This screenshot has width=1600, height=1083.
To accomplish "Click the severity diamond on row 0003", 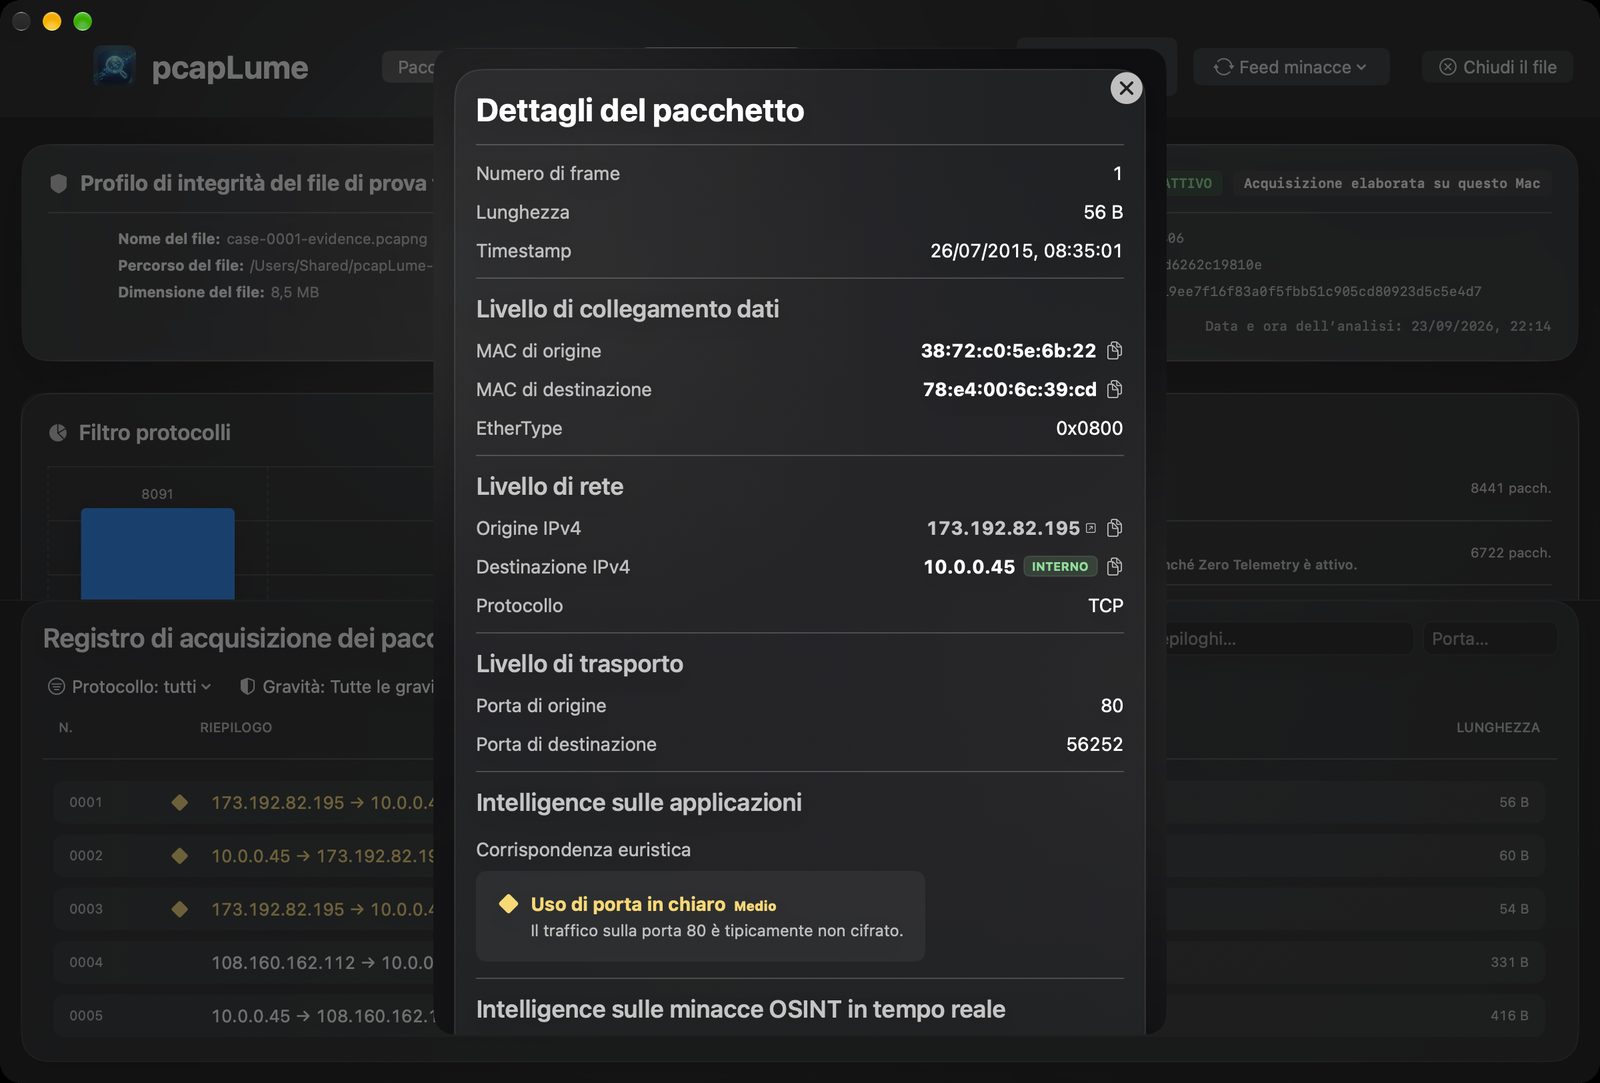I will point(180,909).
